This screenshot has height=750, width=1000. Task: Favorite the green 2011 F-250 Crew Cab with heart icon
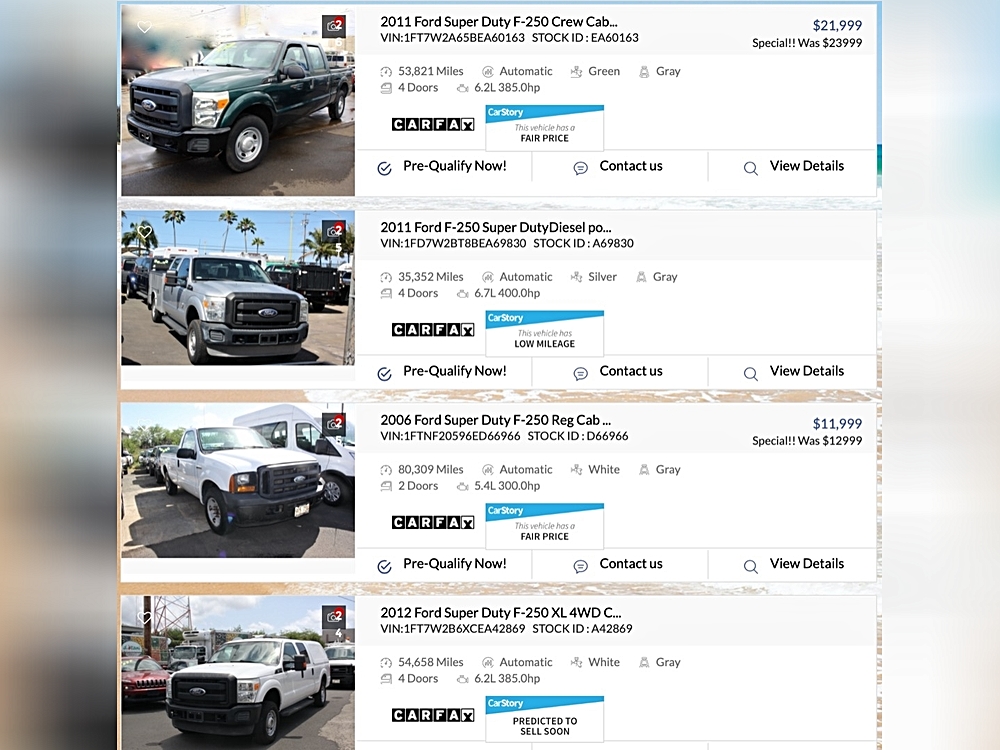(x=144, y=28)
